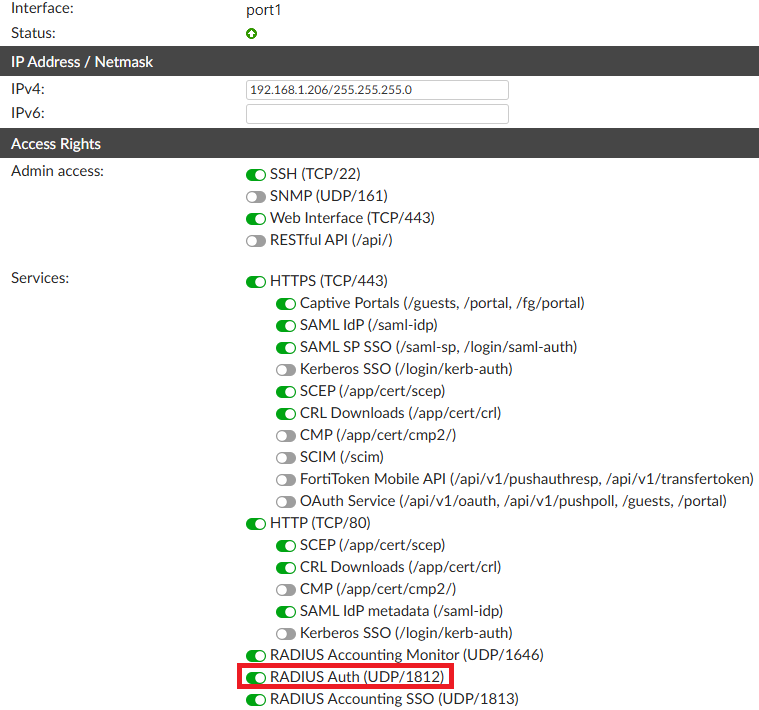Disable SCEP under HTTP
The width and height of the screenshot is (759, 710).
point(286,546)
